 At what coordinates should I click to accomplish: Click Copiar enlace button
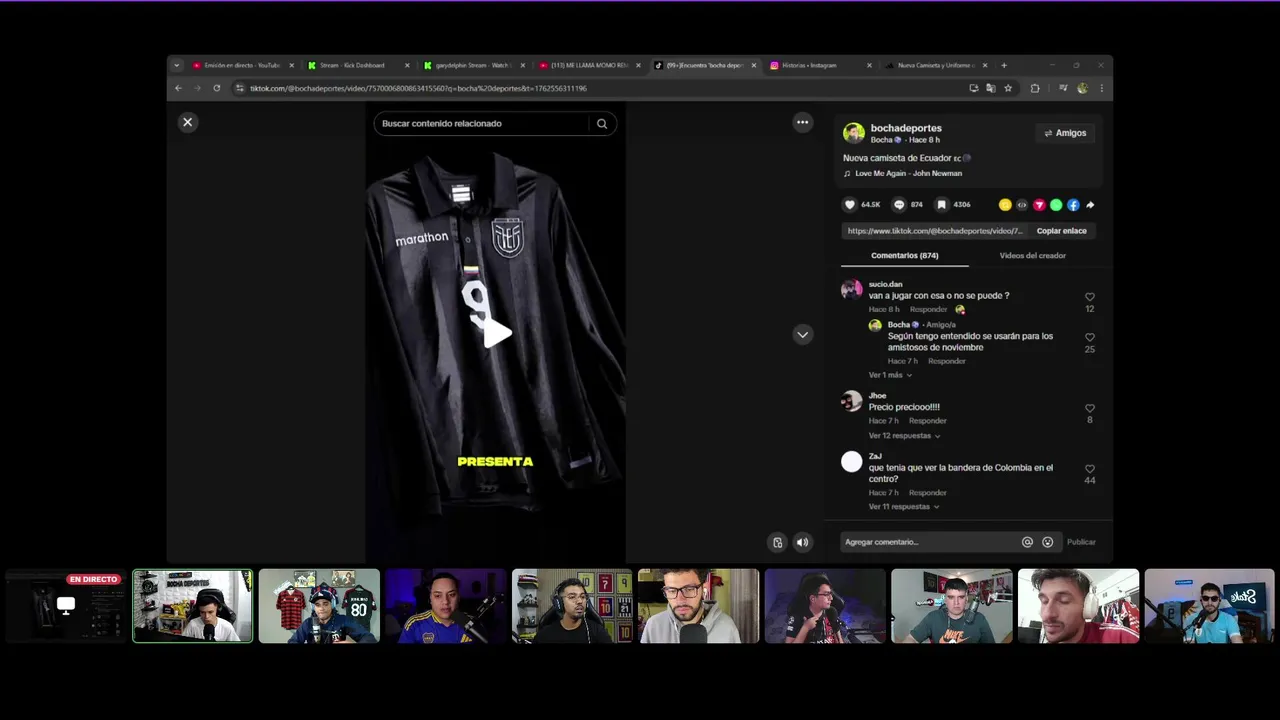pos(1061,231)
